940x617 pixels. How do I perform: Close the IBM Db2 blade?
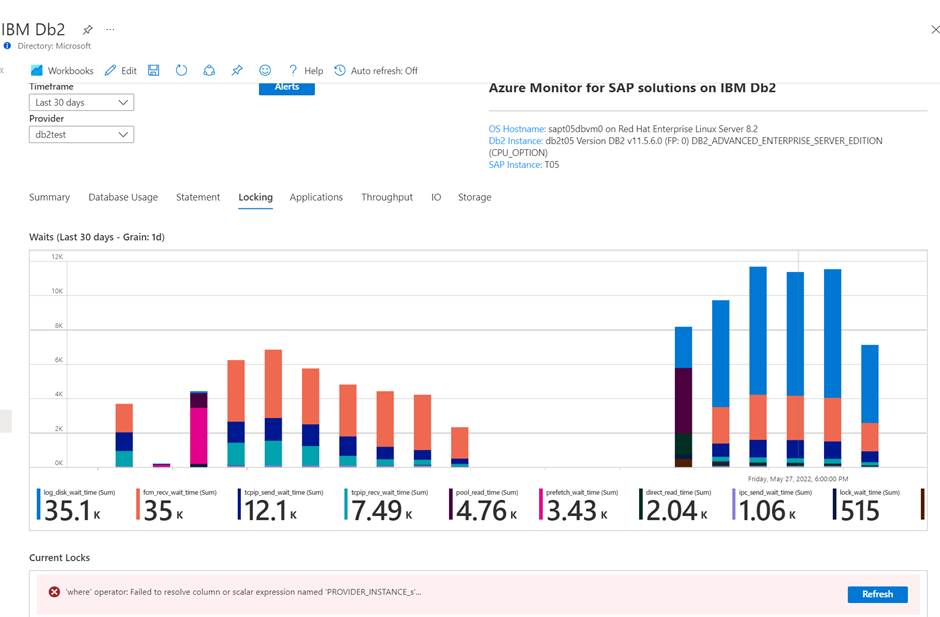click(935, 29)
